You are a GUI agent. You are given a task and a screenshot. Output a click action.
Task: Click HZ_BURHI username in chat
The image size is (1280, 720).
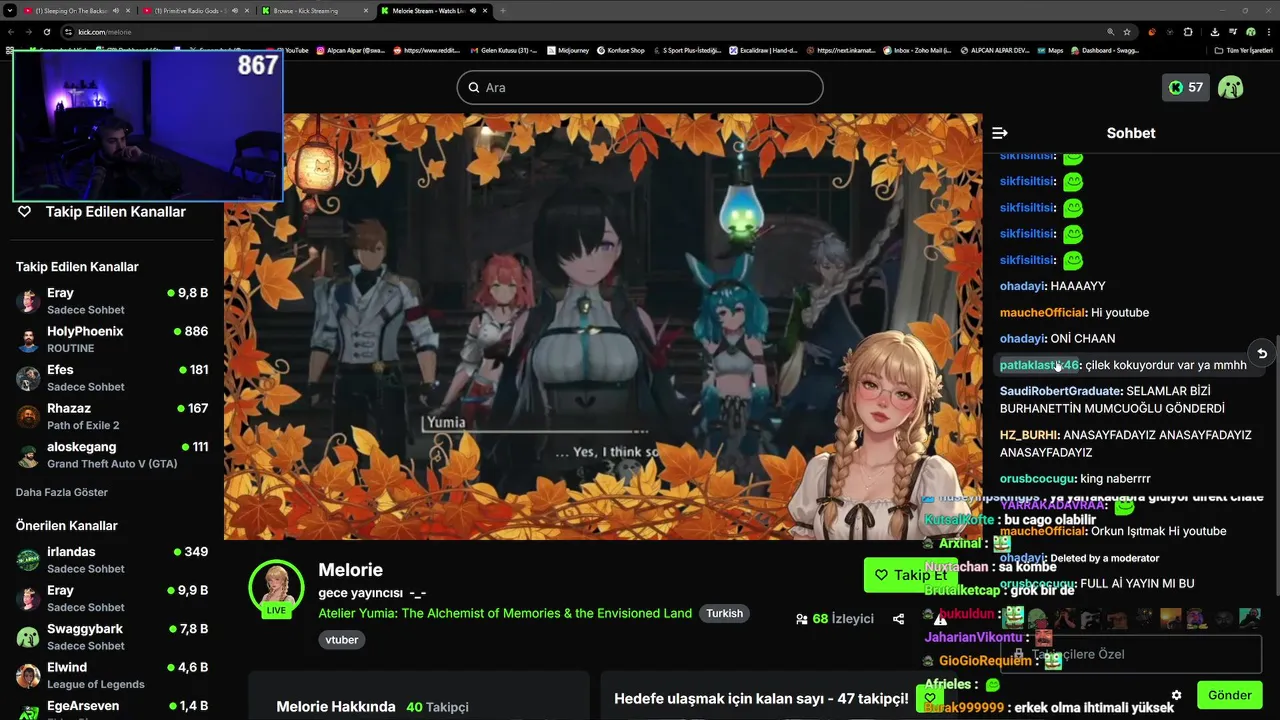1029,435
